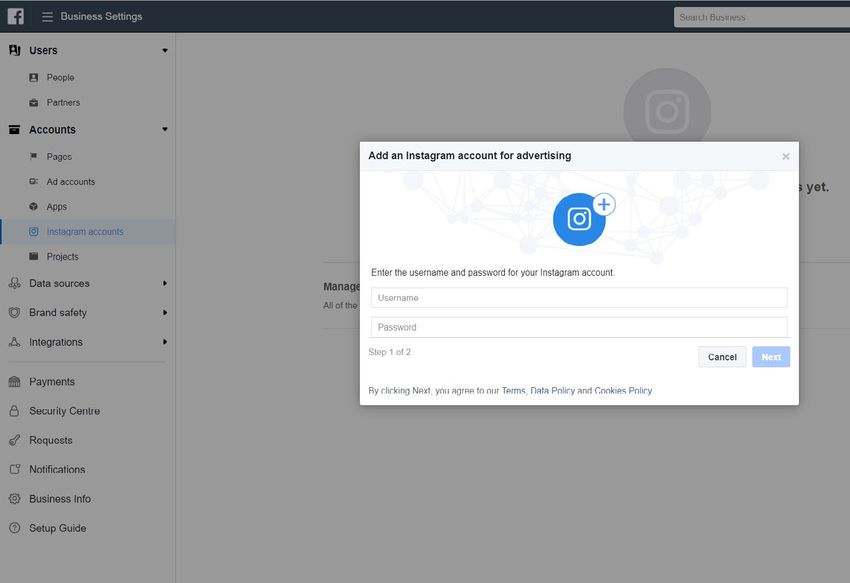Image resolution: width=850 pixels, height=583 pixels.
Task: Open the Payments page
Action: (x=52, y=382)
